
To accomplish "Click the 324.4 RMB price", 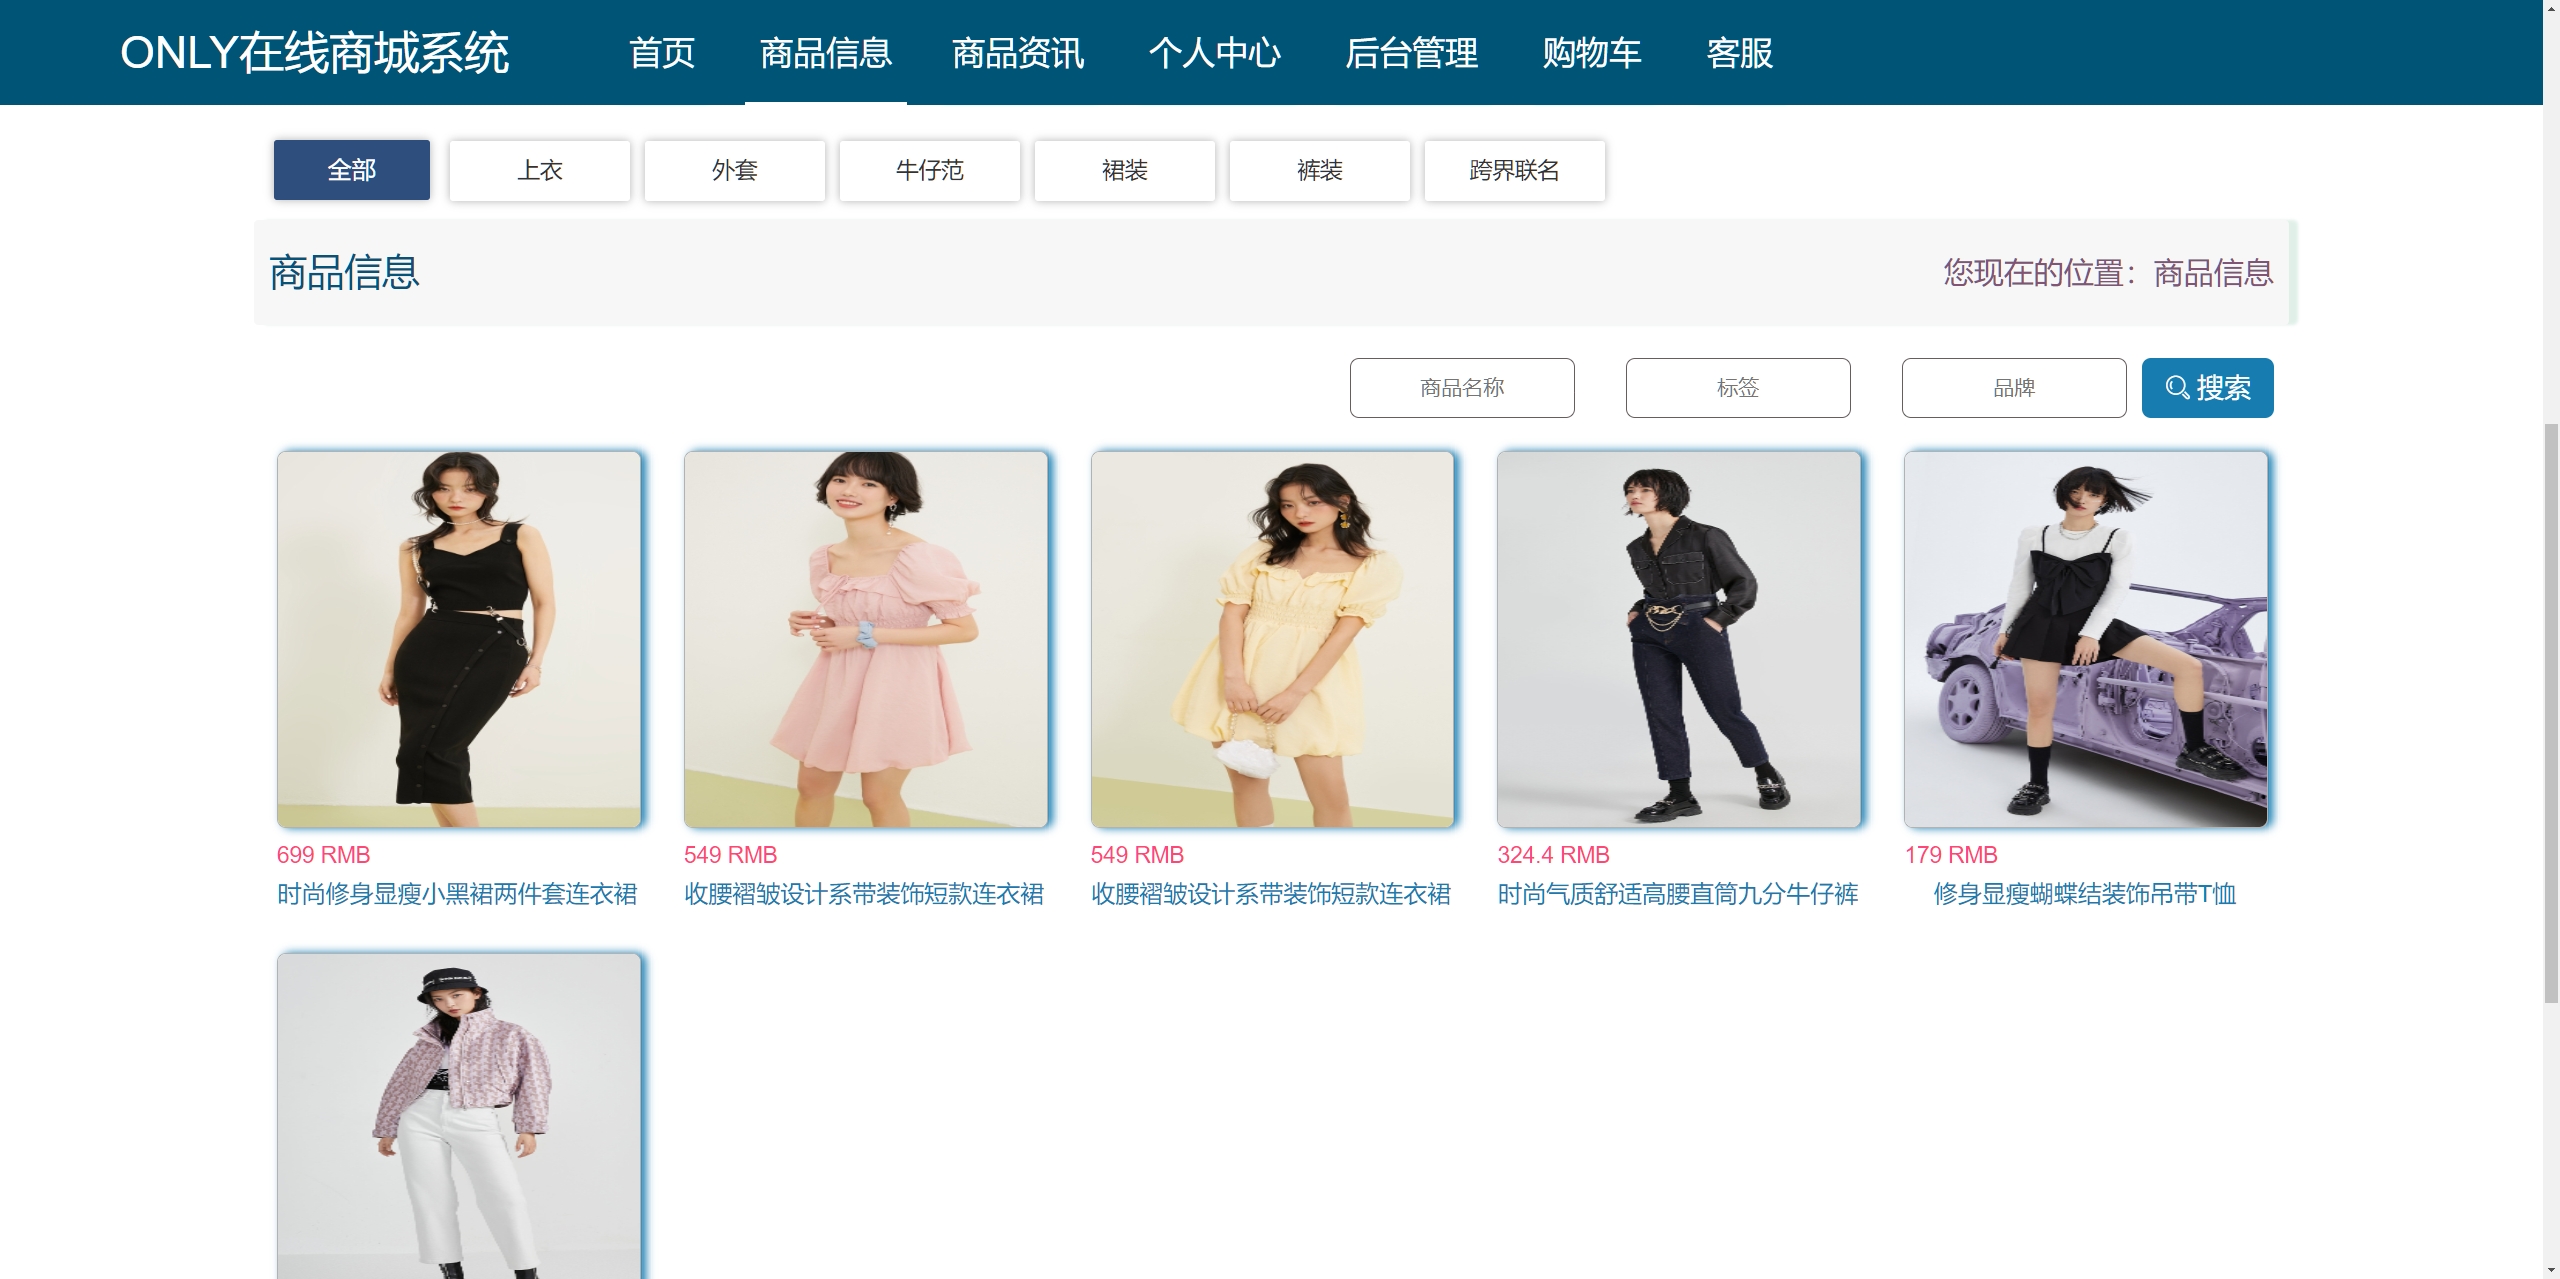I will (1553, 855).
